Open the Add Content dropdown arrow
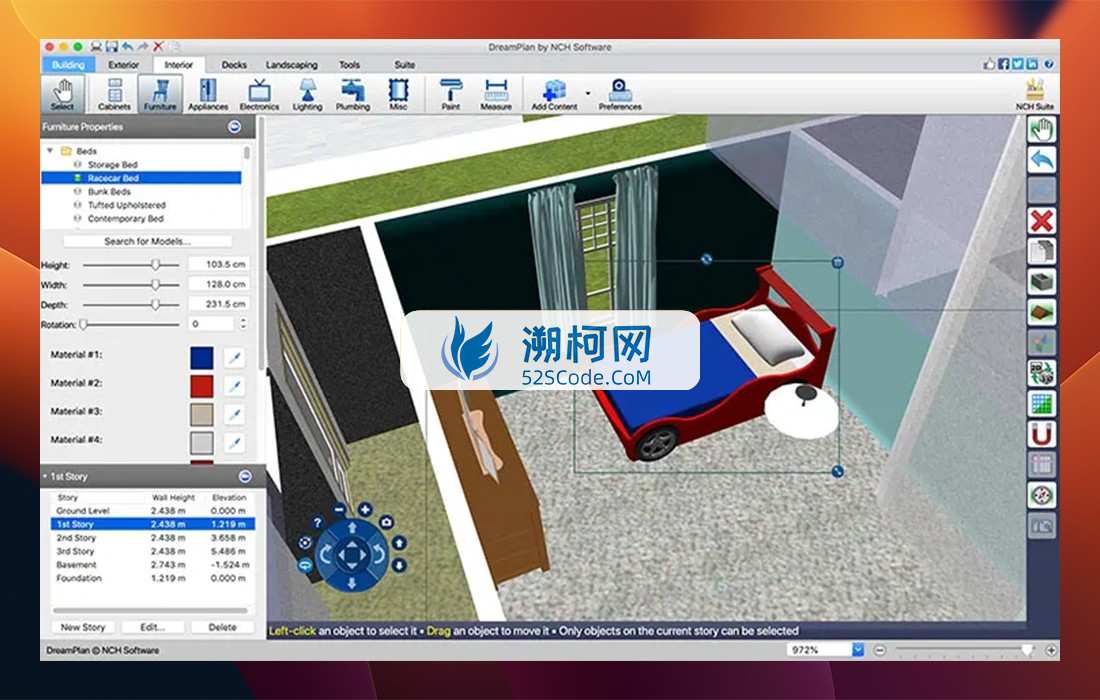Image resolution: width=1100 pixels, height=700 pixels. coord(588,93)
